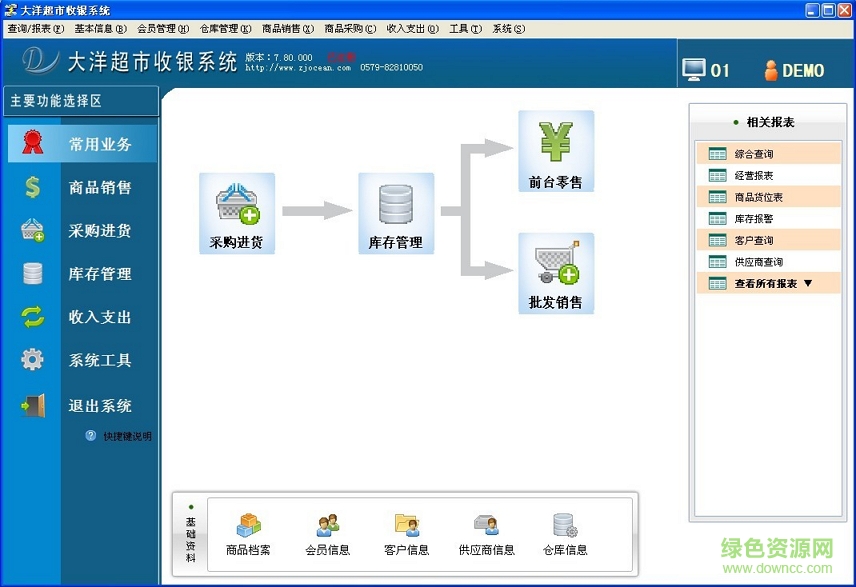Open 批发销售 wholesale cart icon
Viewport: 856px width, 587px height.
pyautogui.click(x=556, y=271)
